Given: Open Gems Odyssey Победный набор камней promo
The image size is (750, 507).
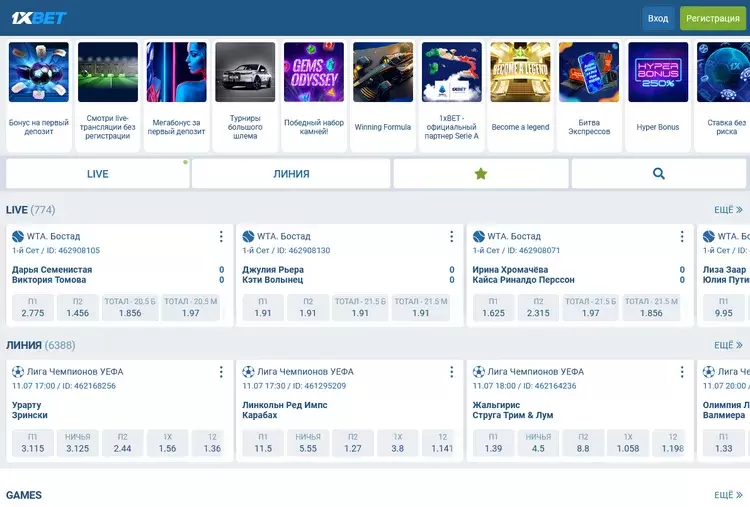Looking at the screenshot, I should (x=314, y=96).
